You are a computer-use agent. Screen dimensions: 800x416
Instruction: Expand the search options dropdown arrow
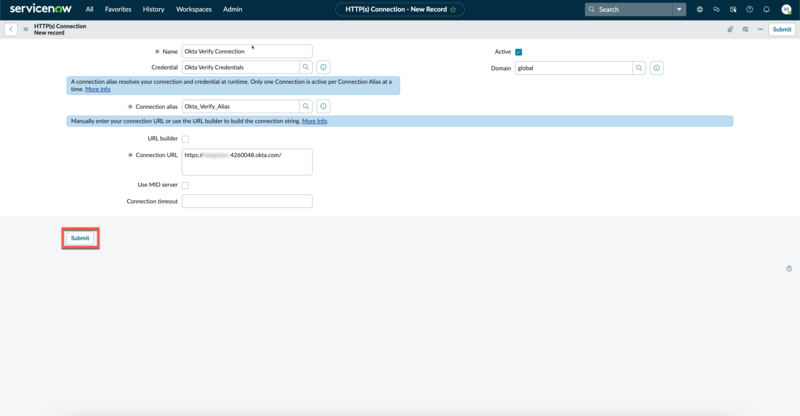point(679,9)
